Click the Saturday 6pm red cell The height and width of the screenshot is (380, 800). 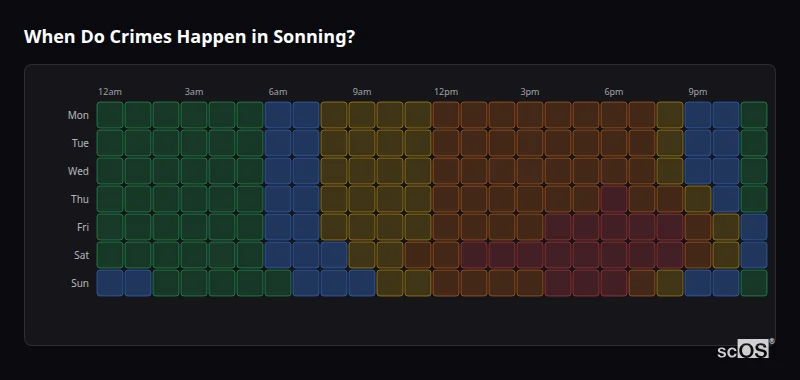(x=614, y=255)
